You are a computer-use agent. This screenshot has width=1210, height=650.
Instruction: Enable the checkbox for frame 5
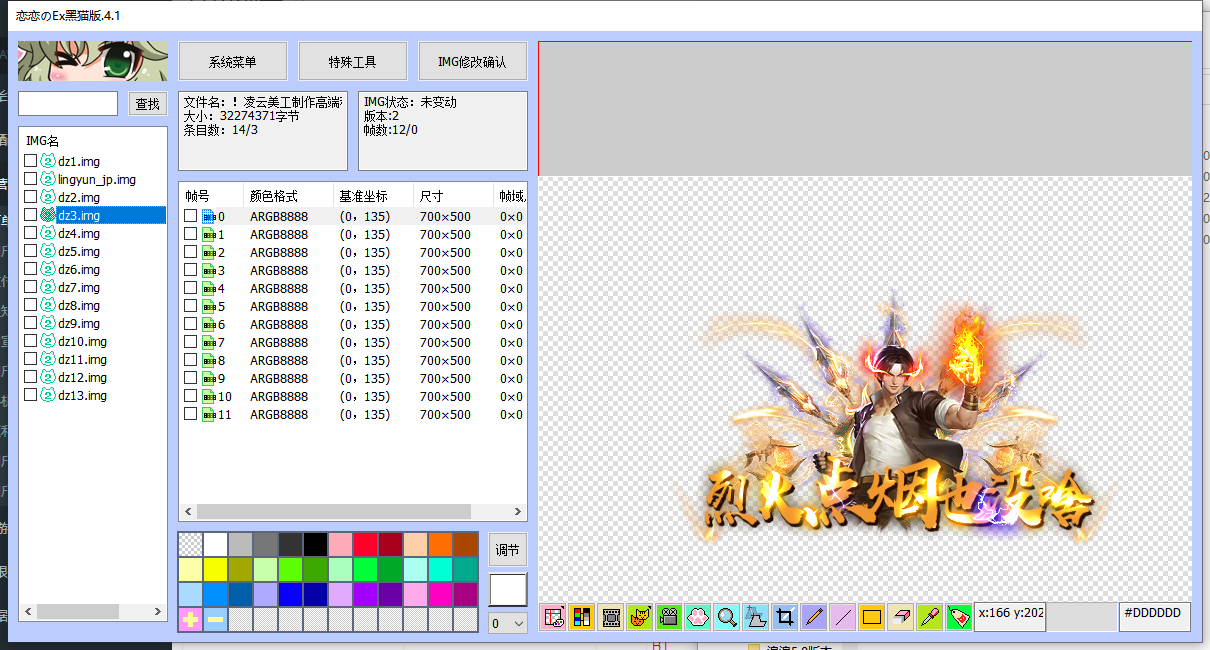[189, 306]
